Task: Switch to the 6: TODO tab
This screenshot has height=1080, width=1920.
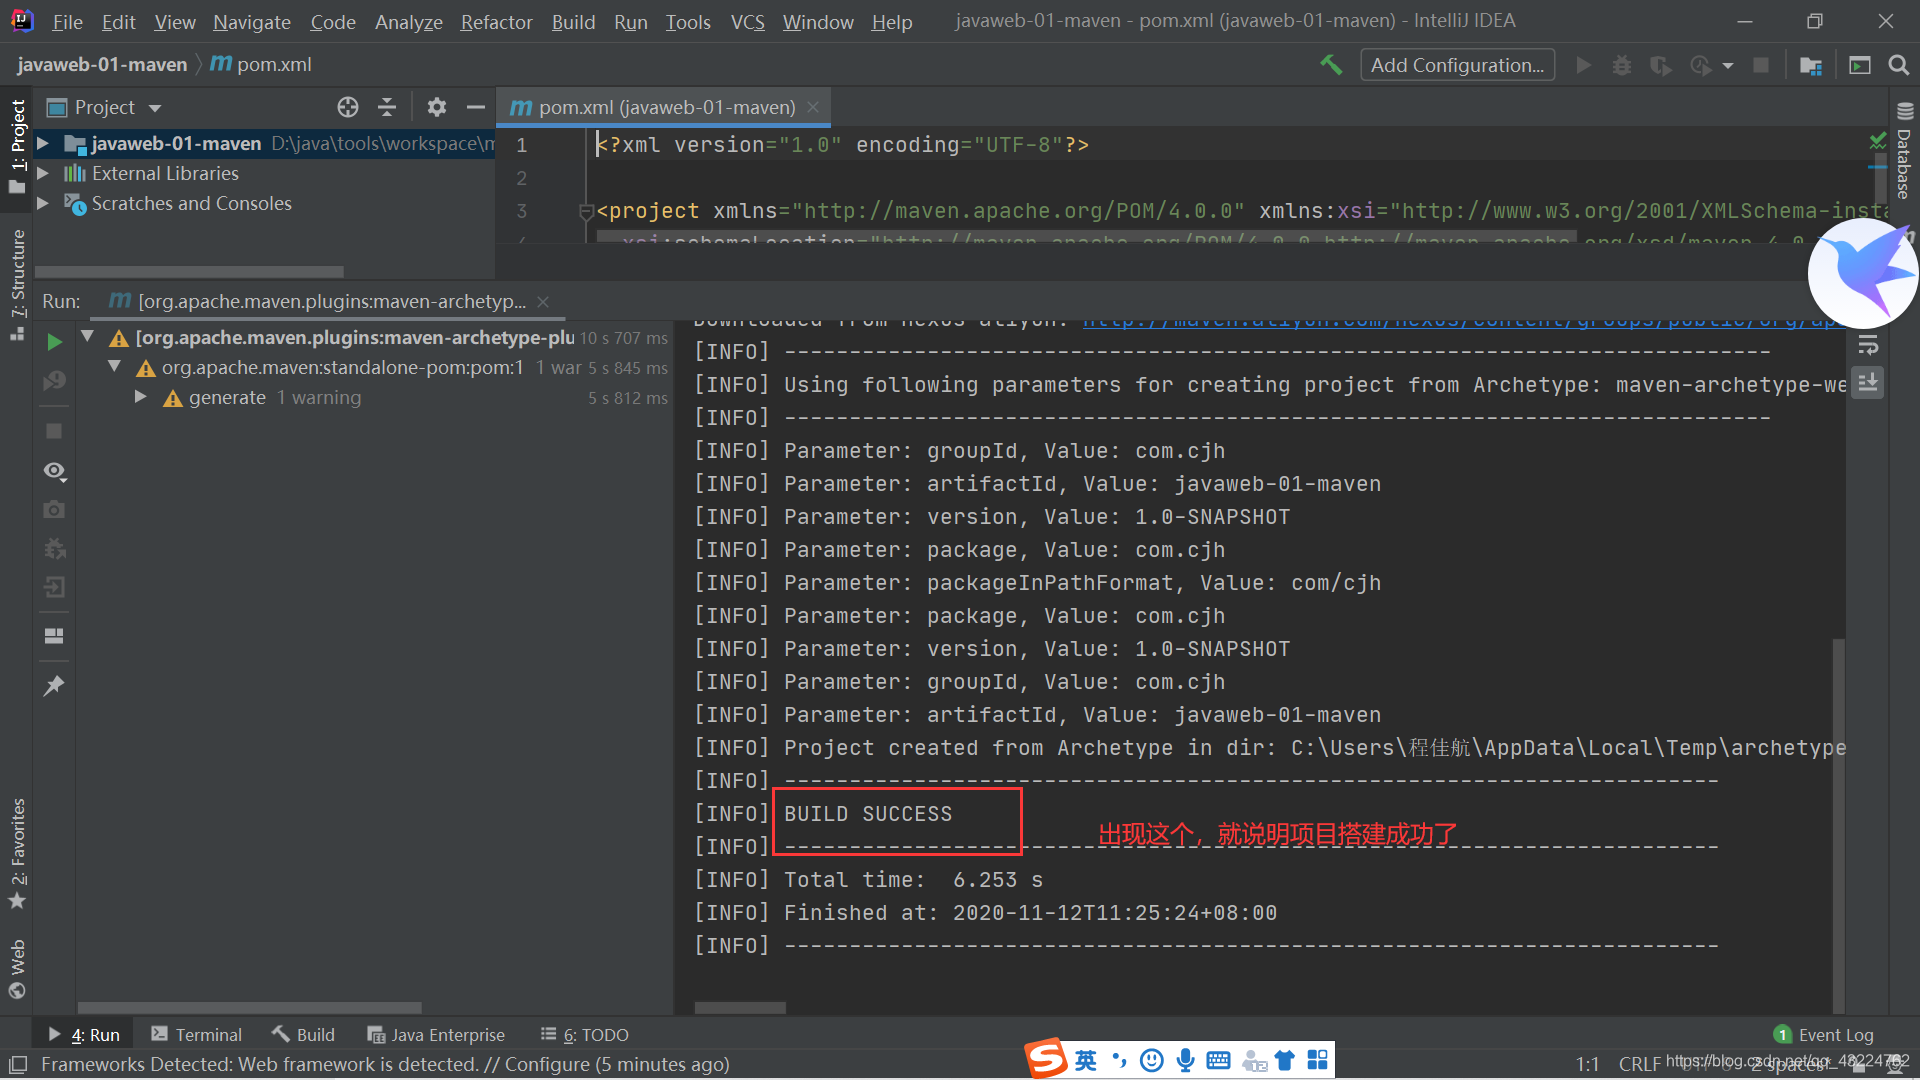Action: click(585, 1035)
